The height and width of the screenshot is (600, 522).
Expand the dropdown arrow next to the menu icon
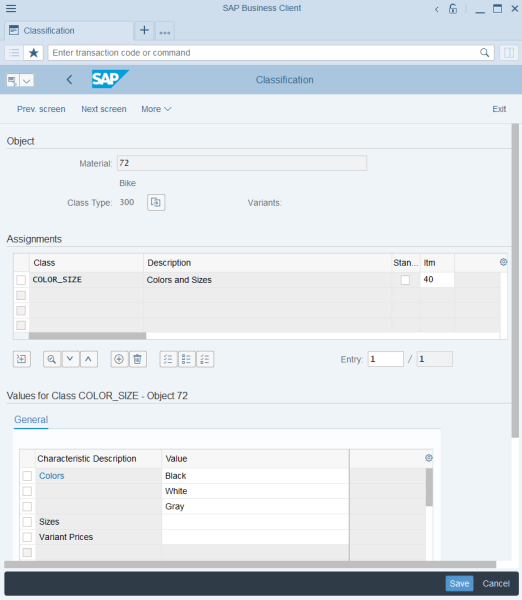click(26, 80)
